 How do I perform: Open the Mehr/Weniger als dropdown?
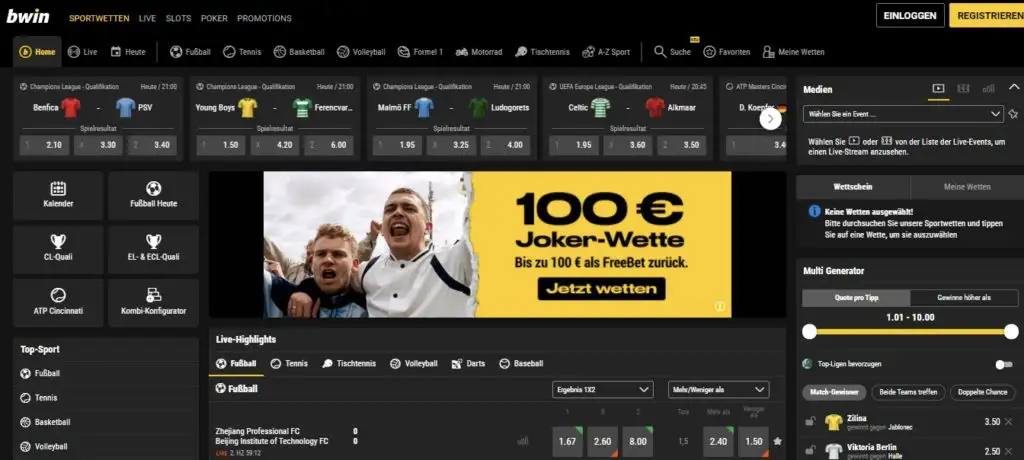[718, 389]
